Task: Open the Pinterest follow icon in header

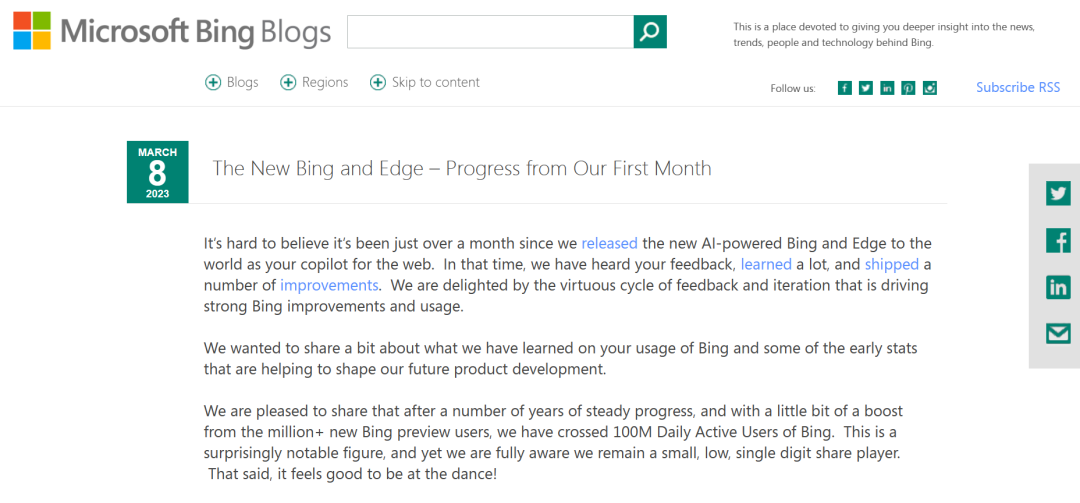Action: 908,88
